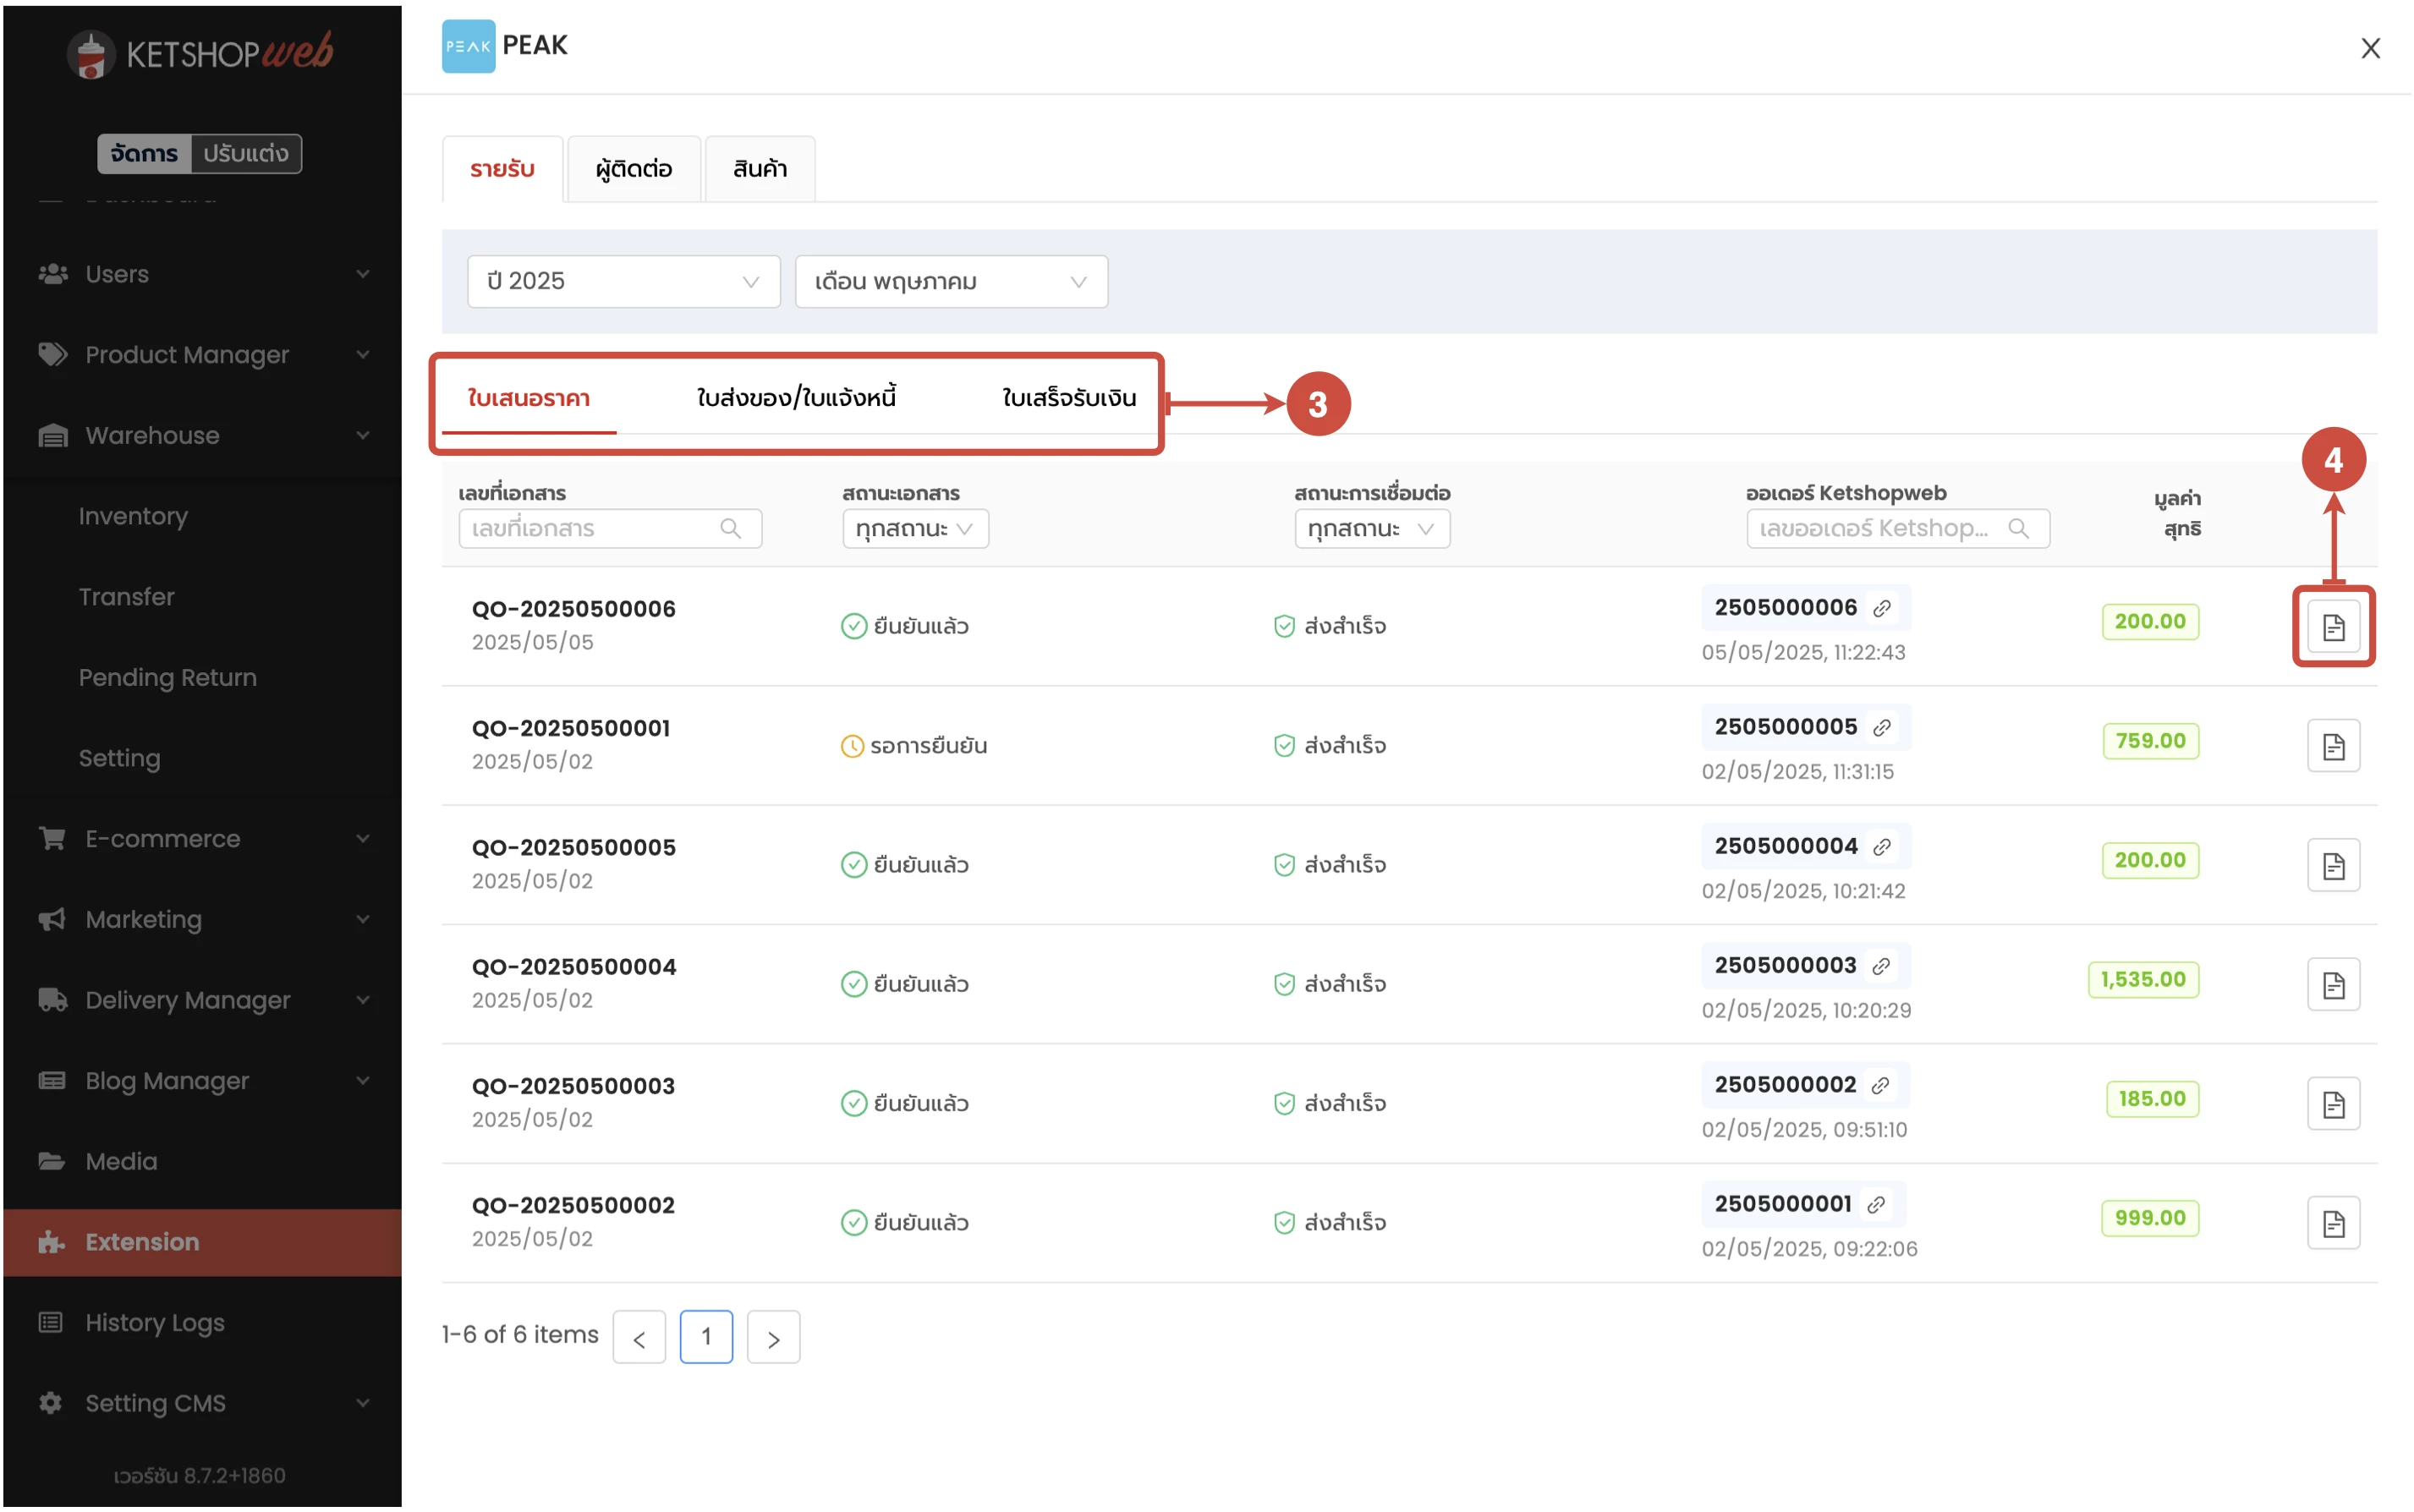Click the 759.00 net value badge

pos(2149,741)
